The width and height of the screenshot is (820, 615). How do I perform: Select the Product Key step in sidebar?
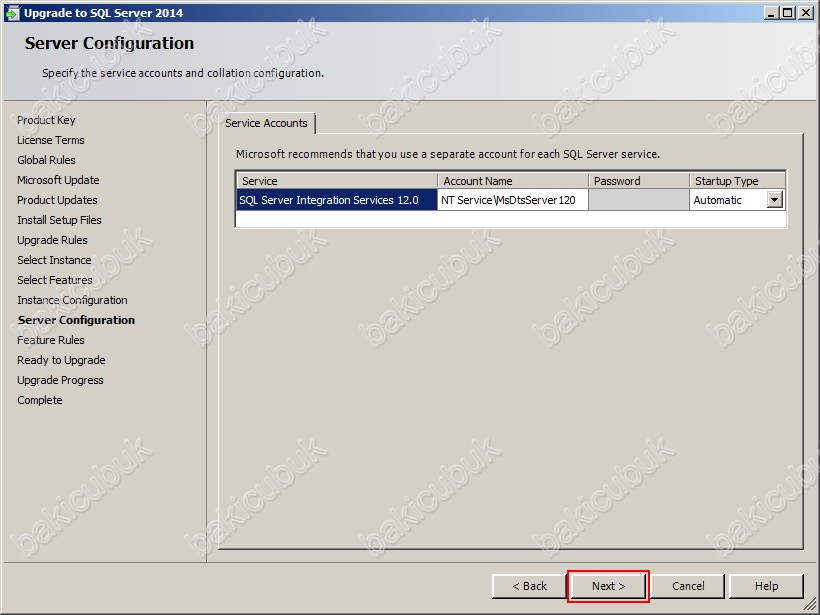click(x=46, y=120)
